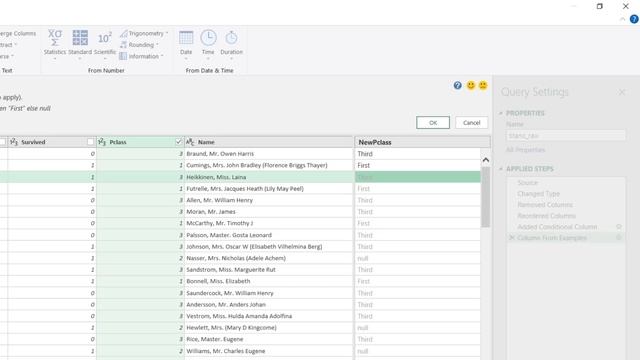640x360 pixels.
Task: Toggle the Pclass column checkbox
Action: pyautogui.click(x=178, y=142)
